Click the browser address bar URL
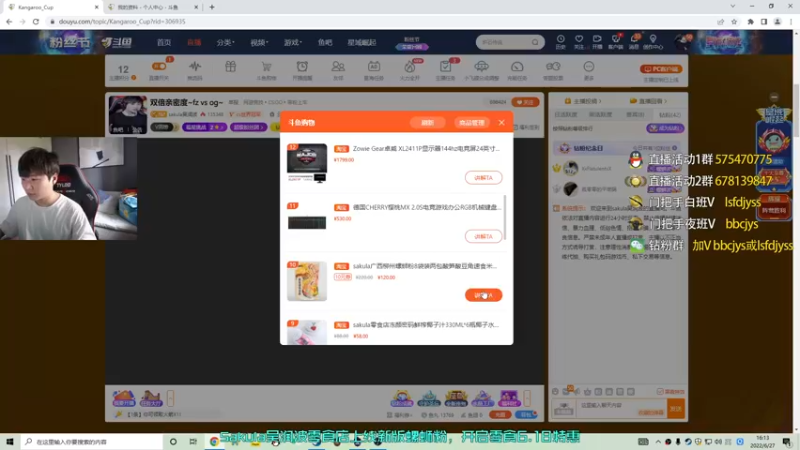Image resolution: width=800 pixels, height=450 pixels. pos(122,21)
